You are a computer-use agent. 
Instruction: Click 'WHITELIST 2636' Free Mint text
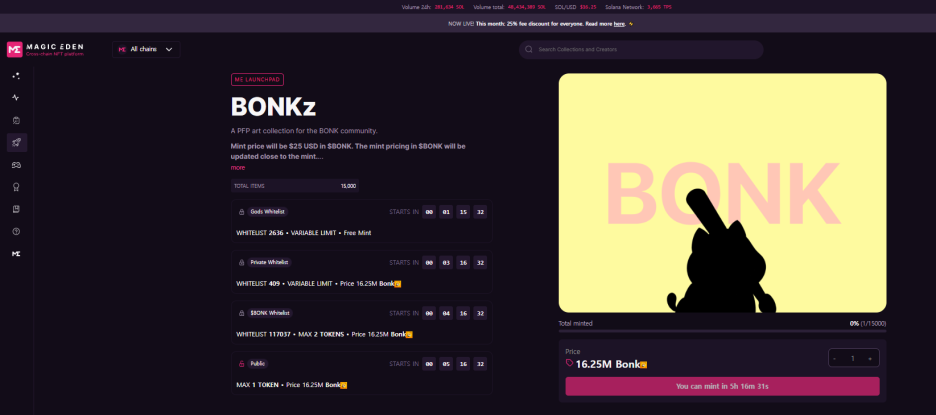[x=303, y=233]
